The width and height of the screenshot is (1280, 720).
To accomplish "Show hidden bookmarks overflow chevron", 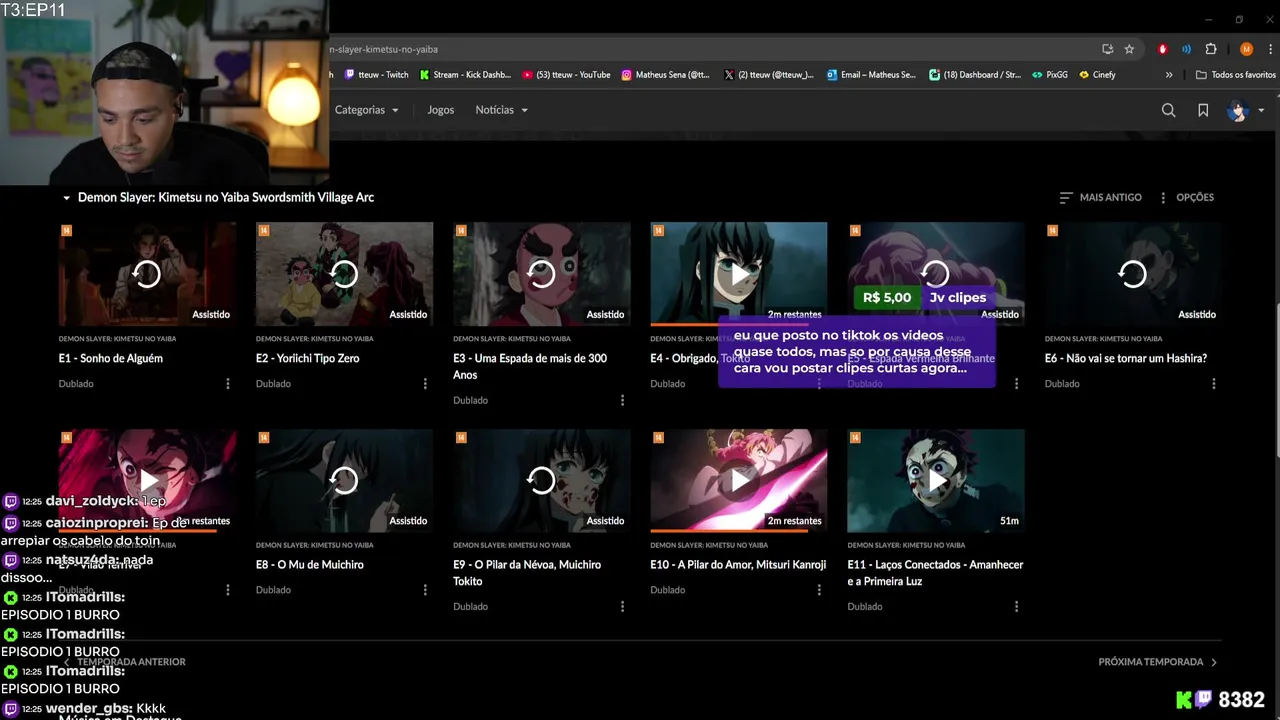I will point(1169,75).
